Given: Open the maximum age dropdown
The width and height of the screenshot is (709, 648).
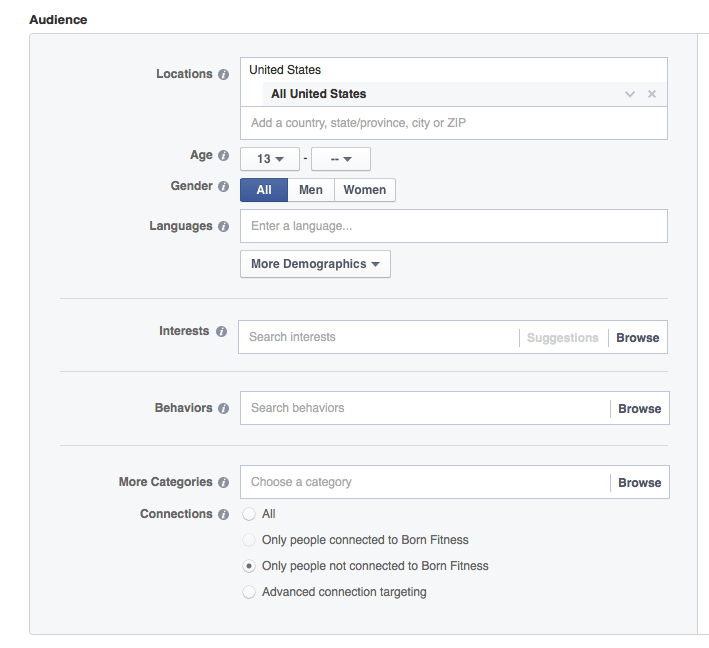Looking at the screenshot, I should pyautogui.click(x=341, y=159).
